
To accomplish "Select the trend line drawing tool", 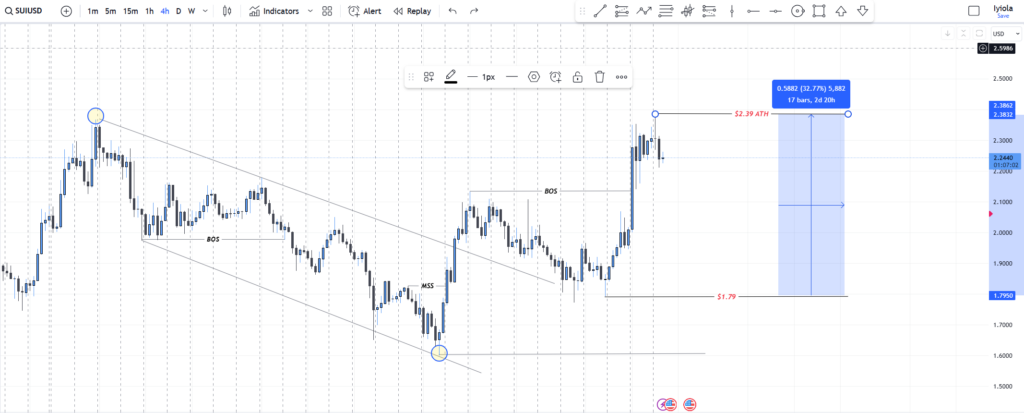I will click(601, 11).
